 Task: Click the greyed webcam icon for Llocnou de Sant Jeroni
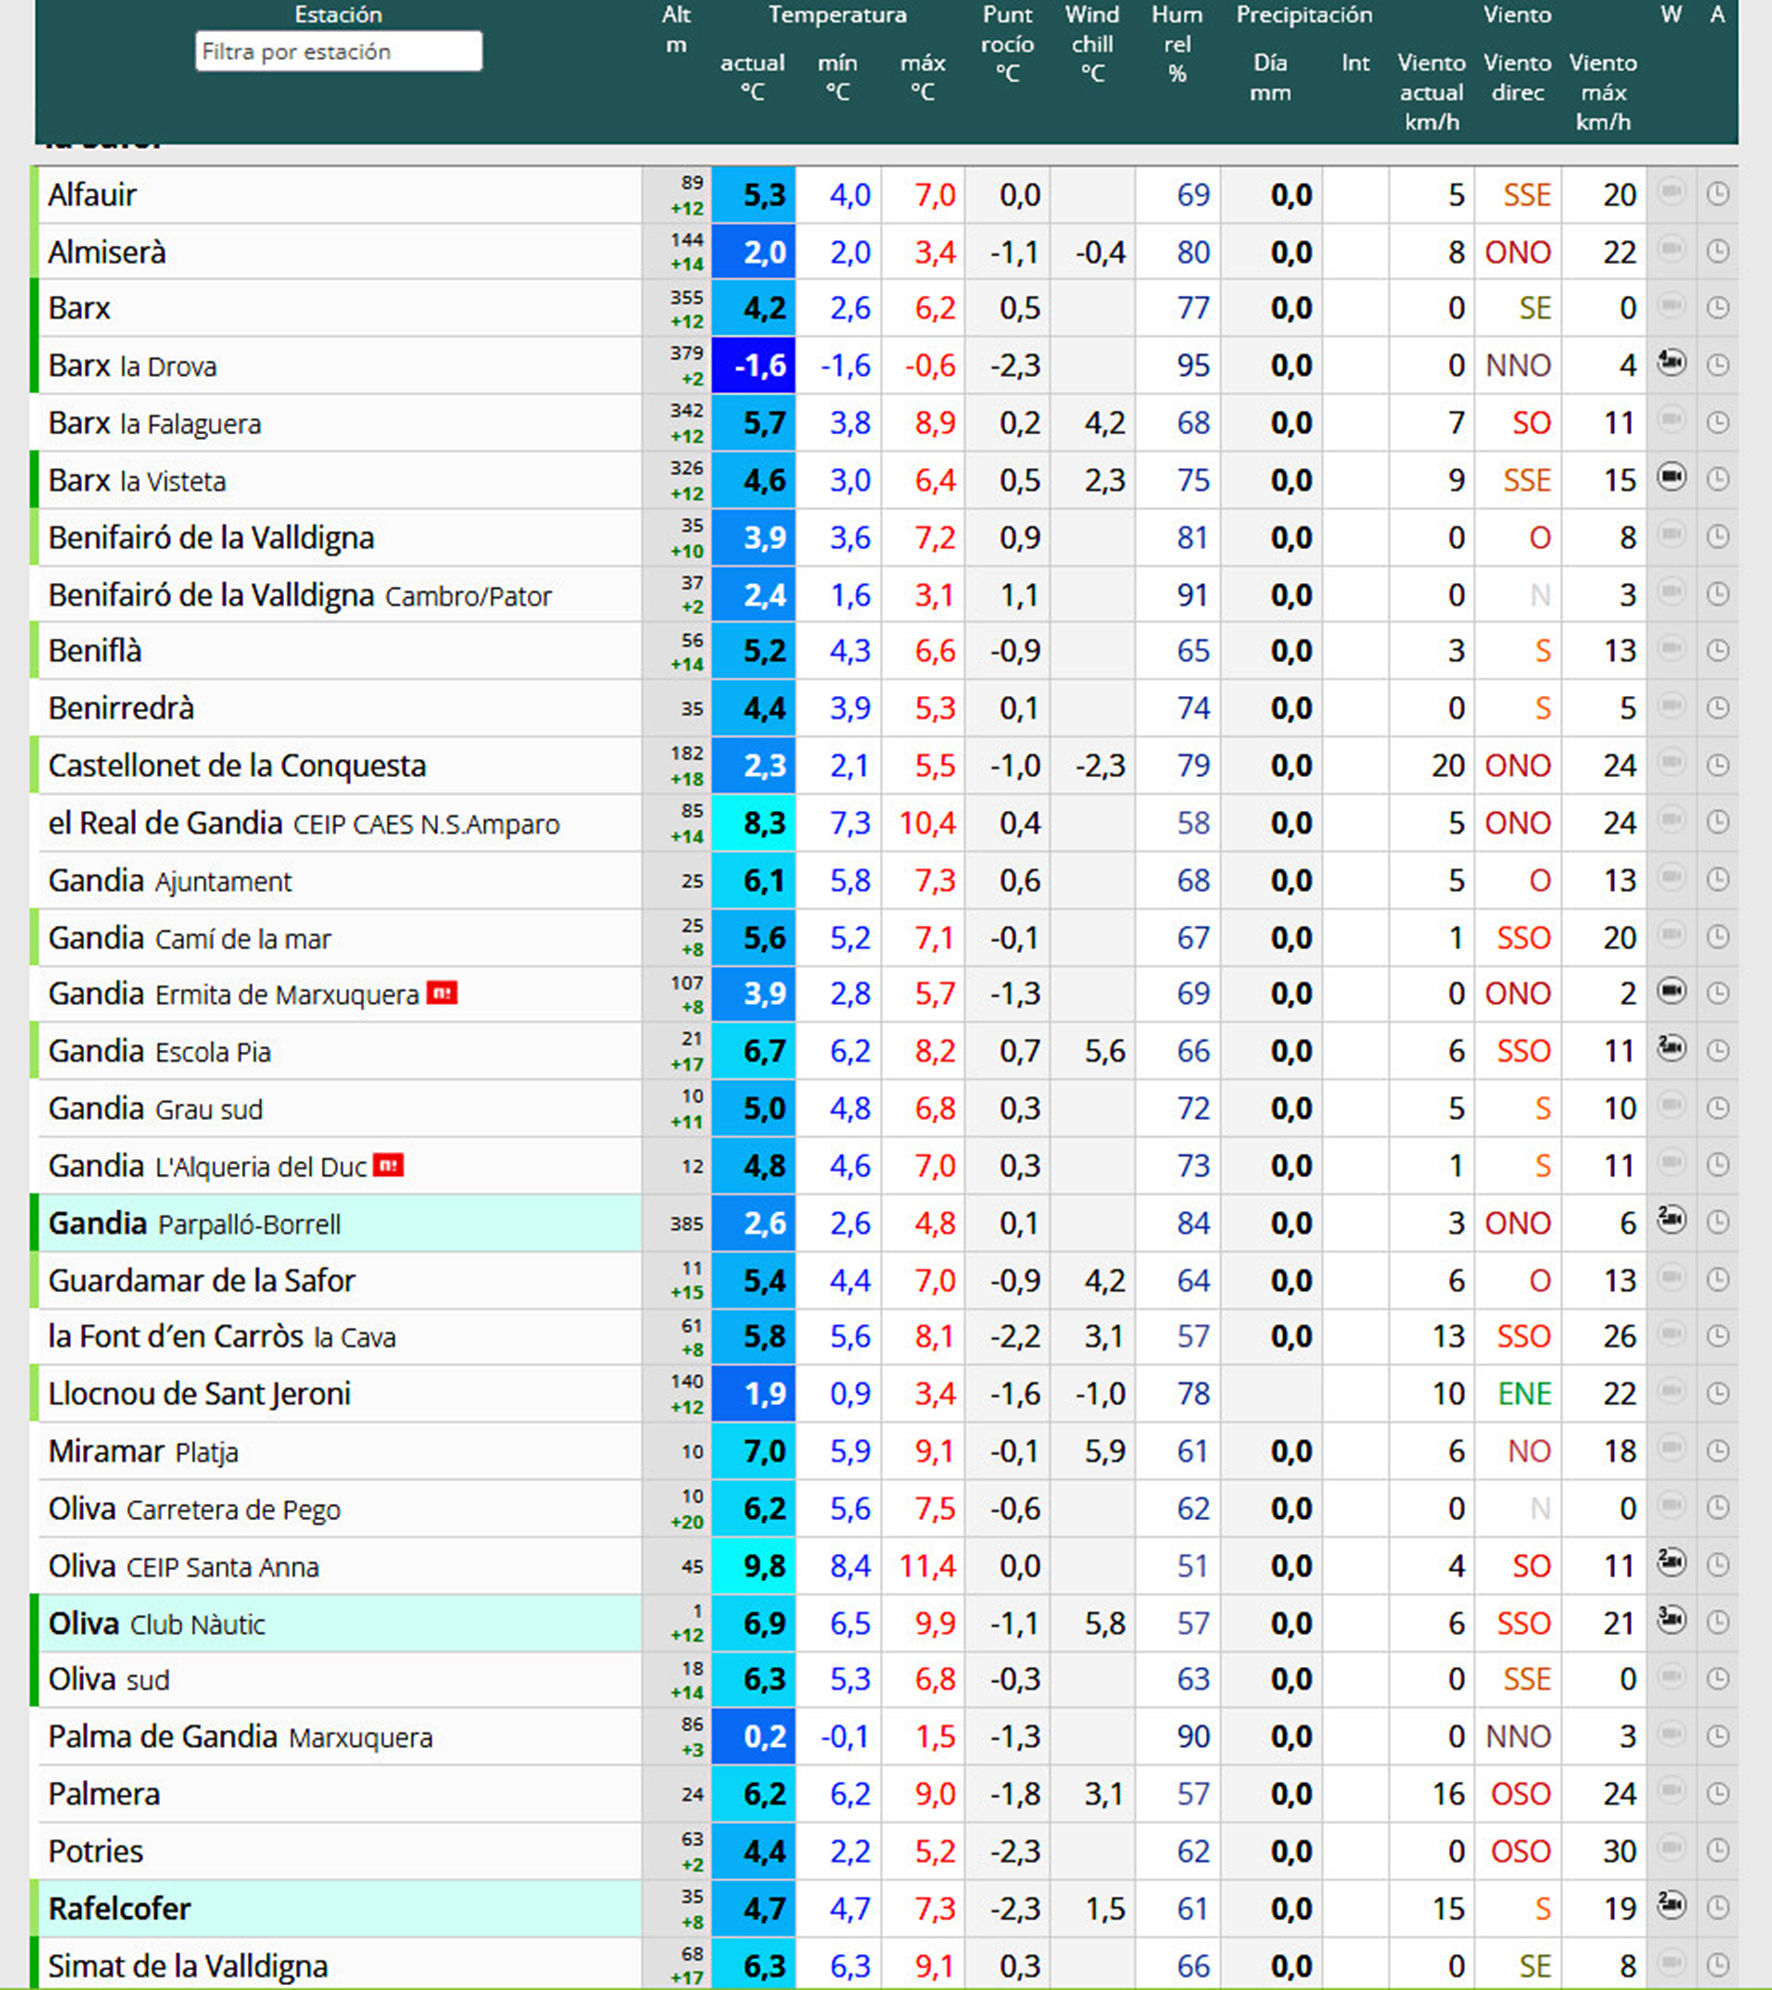(1671, 1391)
